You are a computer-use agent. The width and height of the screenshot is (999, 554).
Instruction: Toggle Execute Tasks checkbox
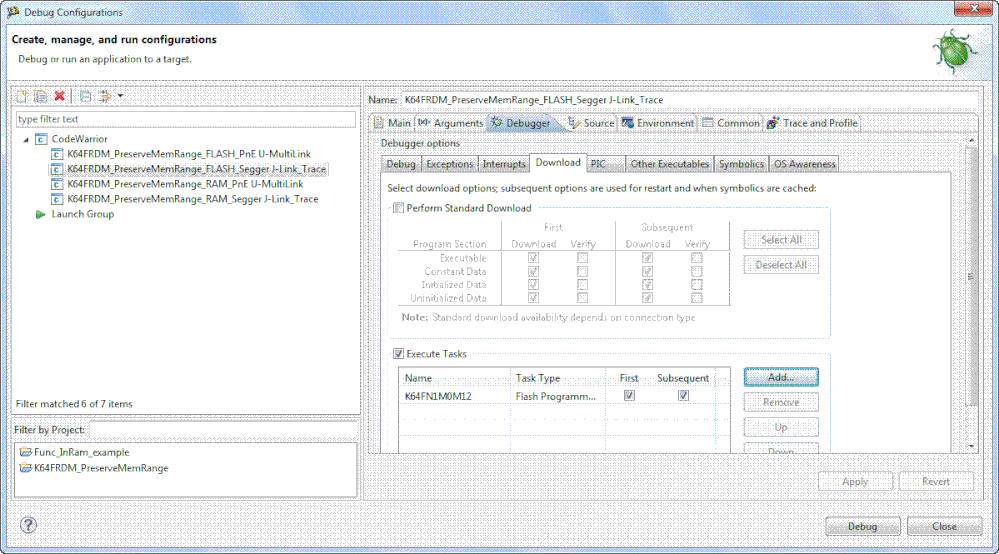pos(398,354)
